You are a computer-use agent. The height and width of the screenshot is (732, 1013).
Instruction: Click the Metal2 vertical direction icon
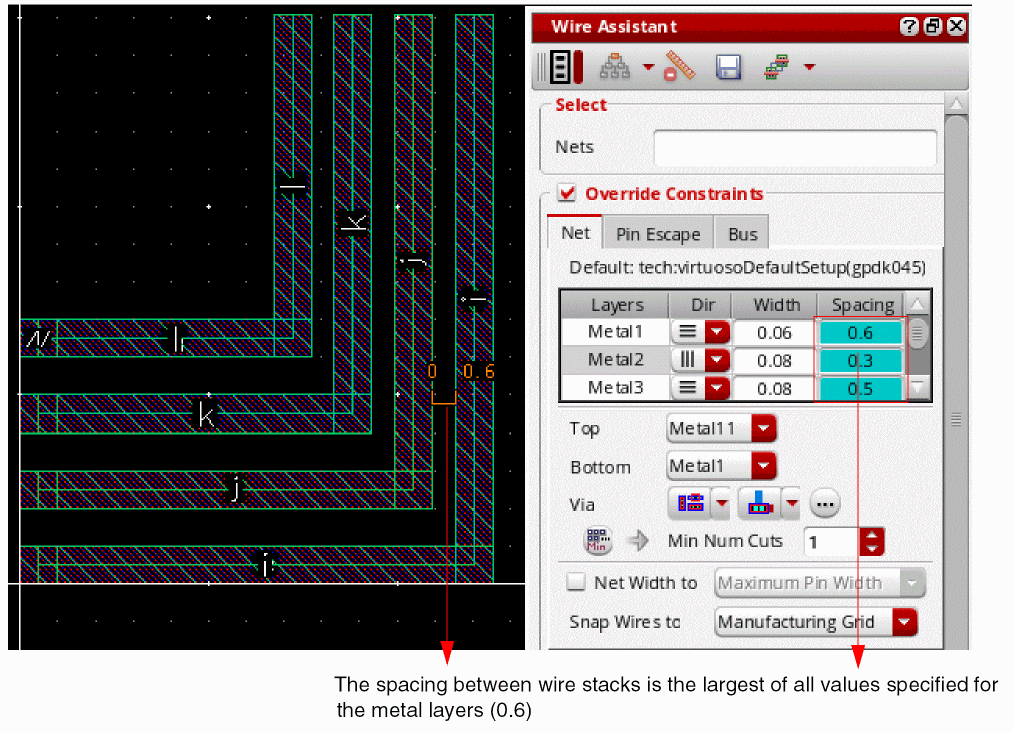[x=687, y=360]
